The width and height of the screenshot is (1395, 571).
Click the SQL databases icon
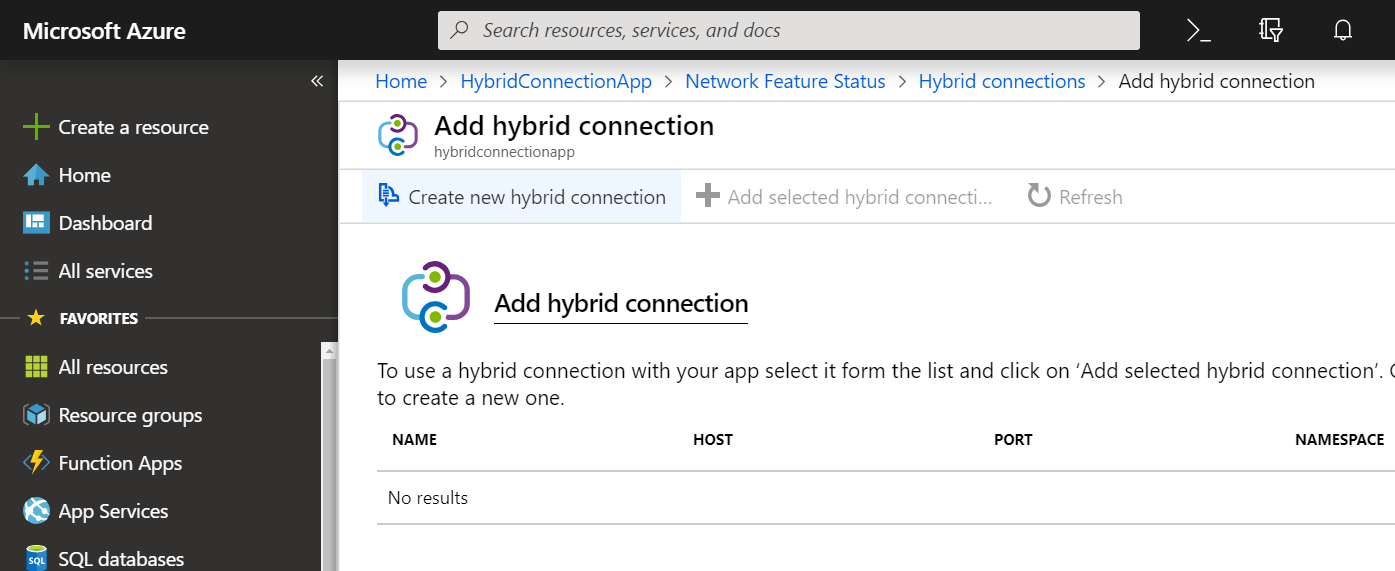click(36, 558)
